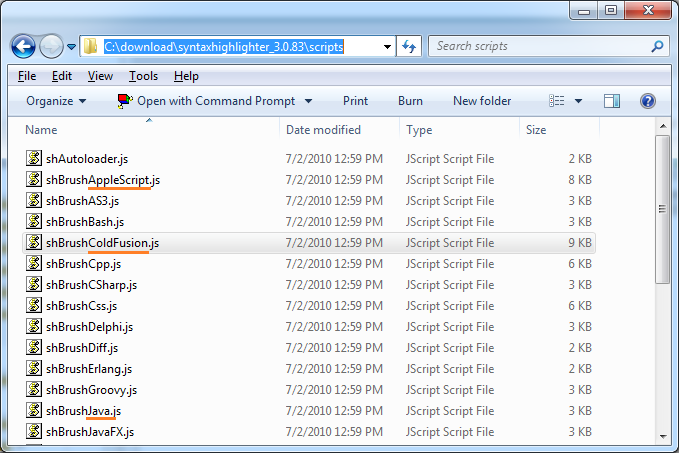Image resolution: width=679 pixels, height=453 pixels.
Task: Toggle the preview pane icon
Action: [612, 101]
